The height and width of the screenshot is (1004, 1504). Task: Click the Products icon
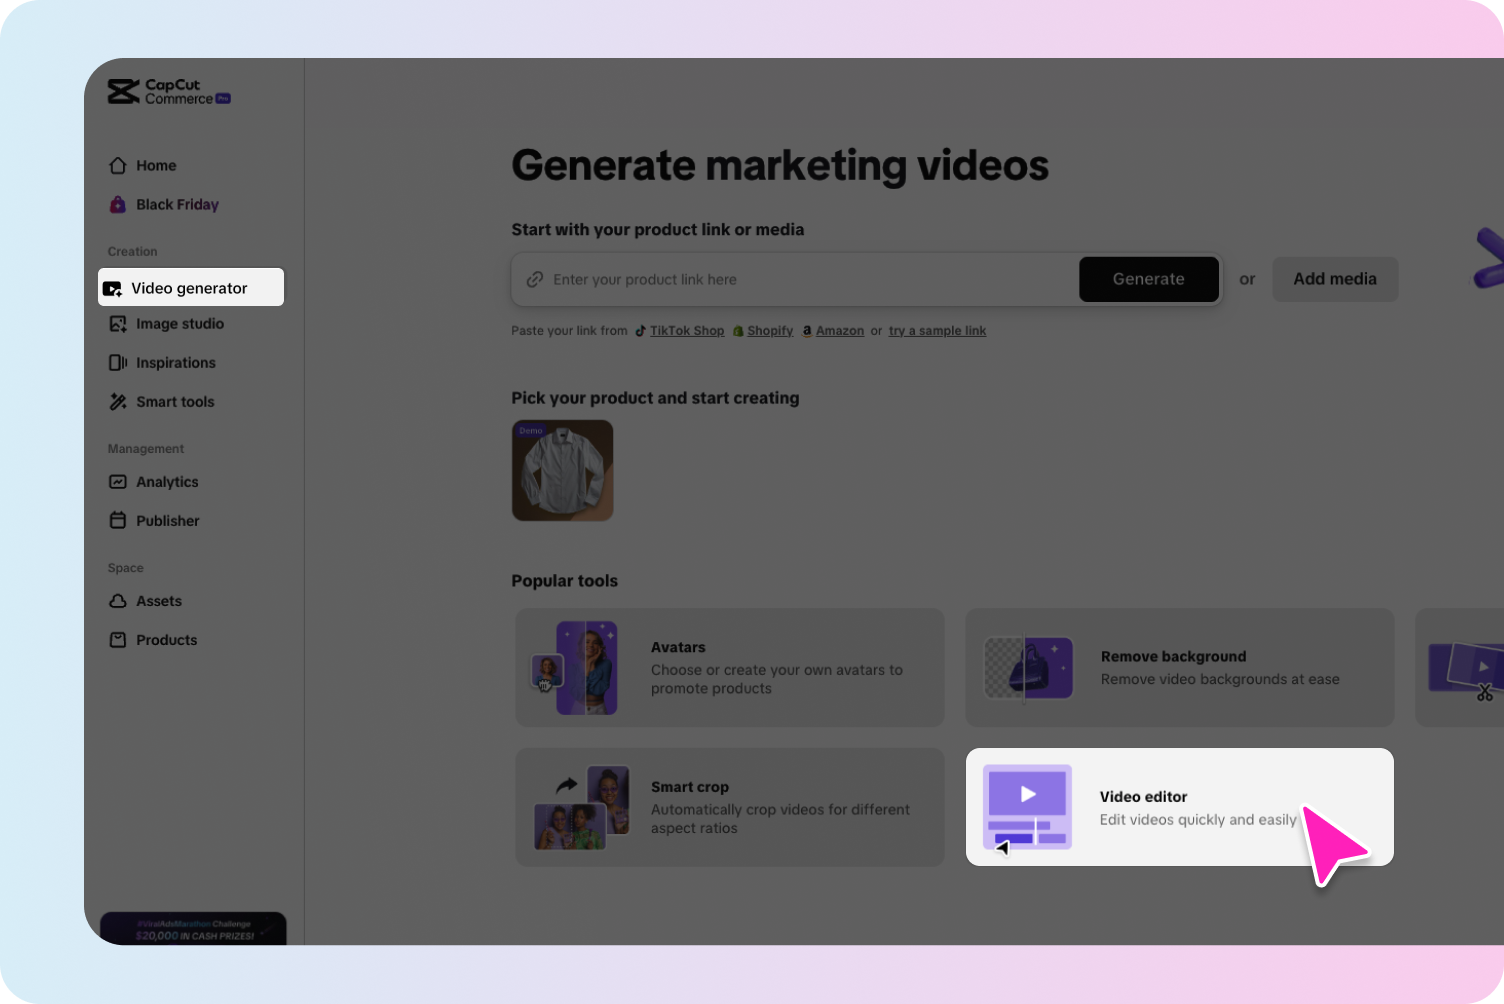119,639
